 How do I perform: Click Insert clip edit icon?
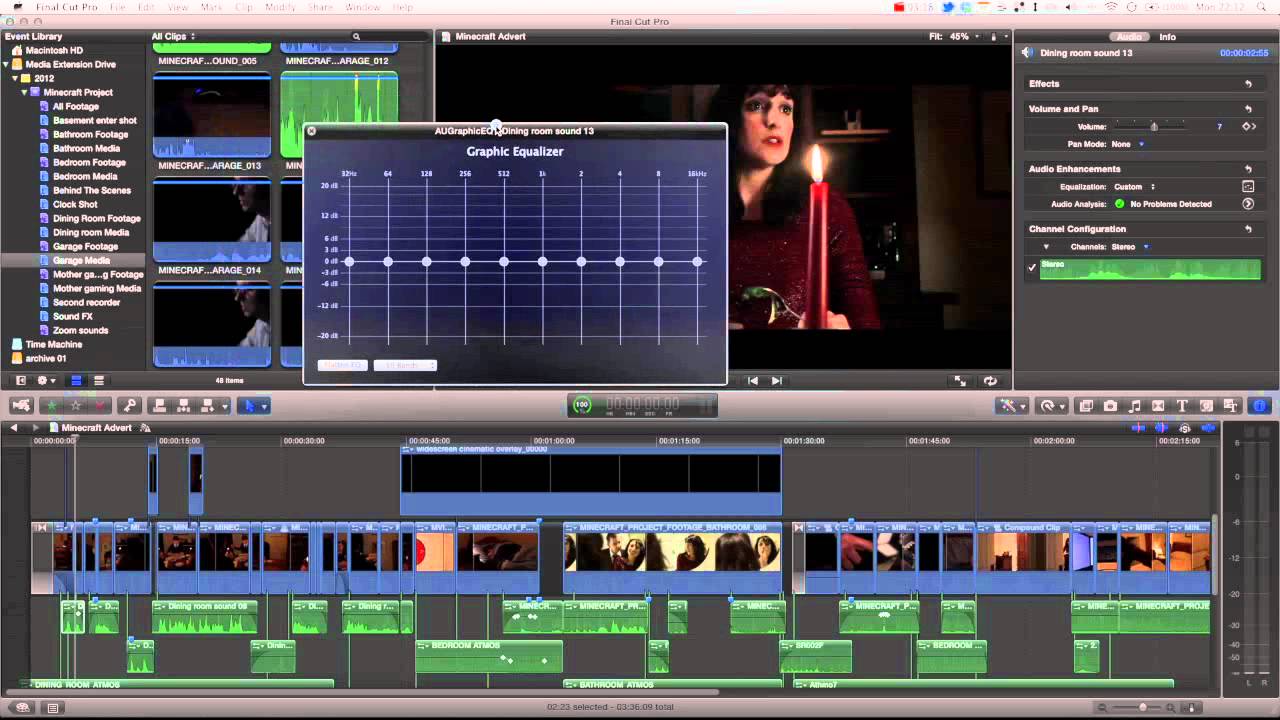(183, 405)
